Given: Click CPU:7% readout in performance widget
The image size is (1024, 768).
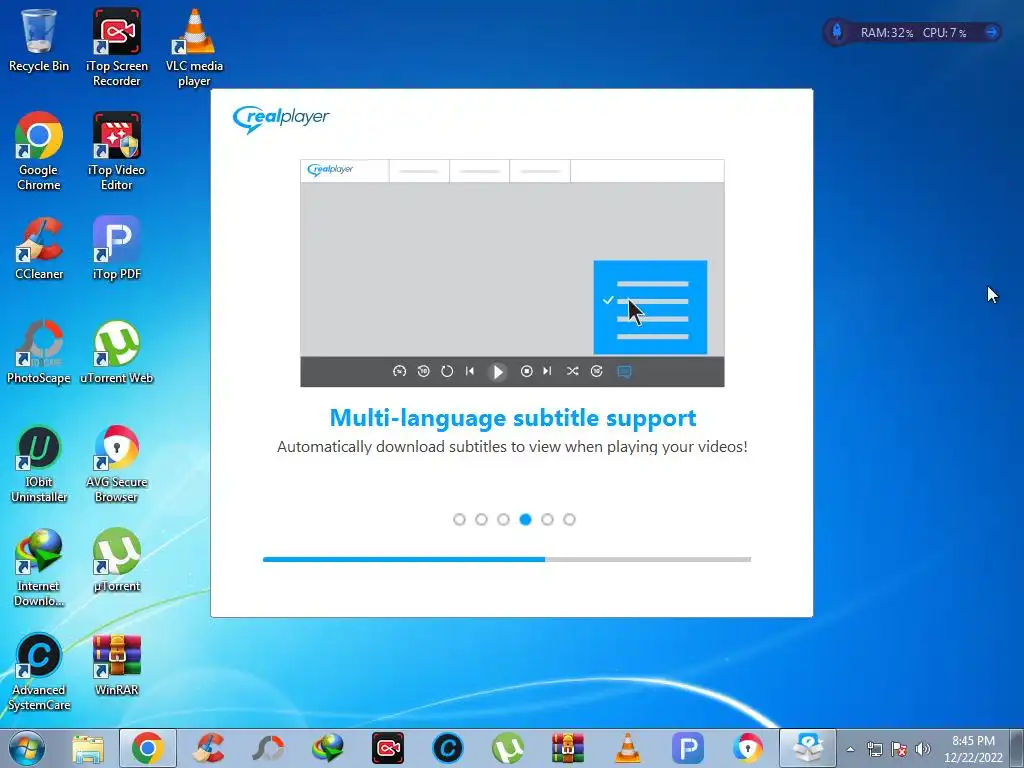Looking at the screenshot, I should click(x=944, y=33).
